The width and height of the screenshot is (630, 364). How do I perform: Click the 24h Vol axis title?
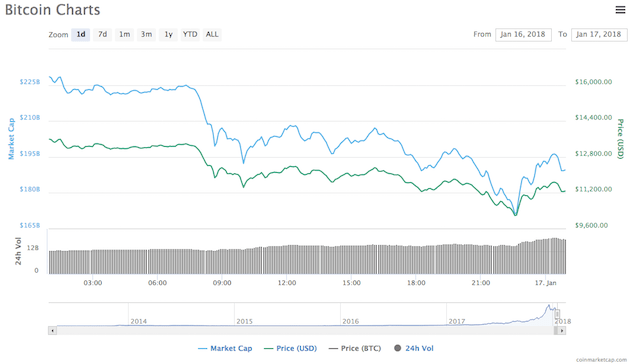tap(18, 251)
